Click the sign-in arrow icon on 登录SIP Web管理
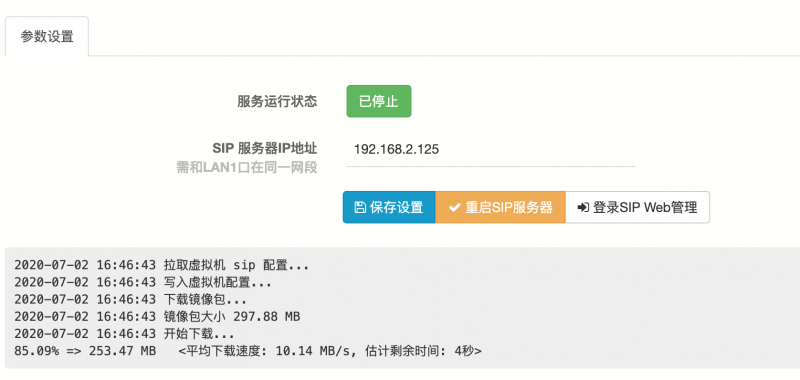 (583, 208)
